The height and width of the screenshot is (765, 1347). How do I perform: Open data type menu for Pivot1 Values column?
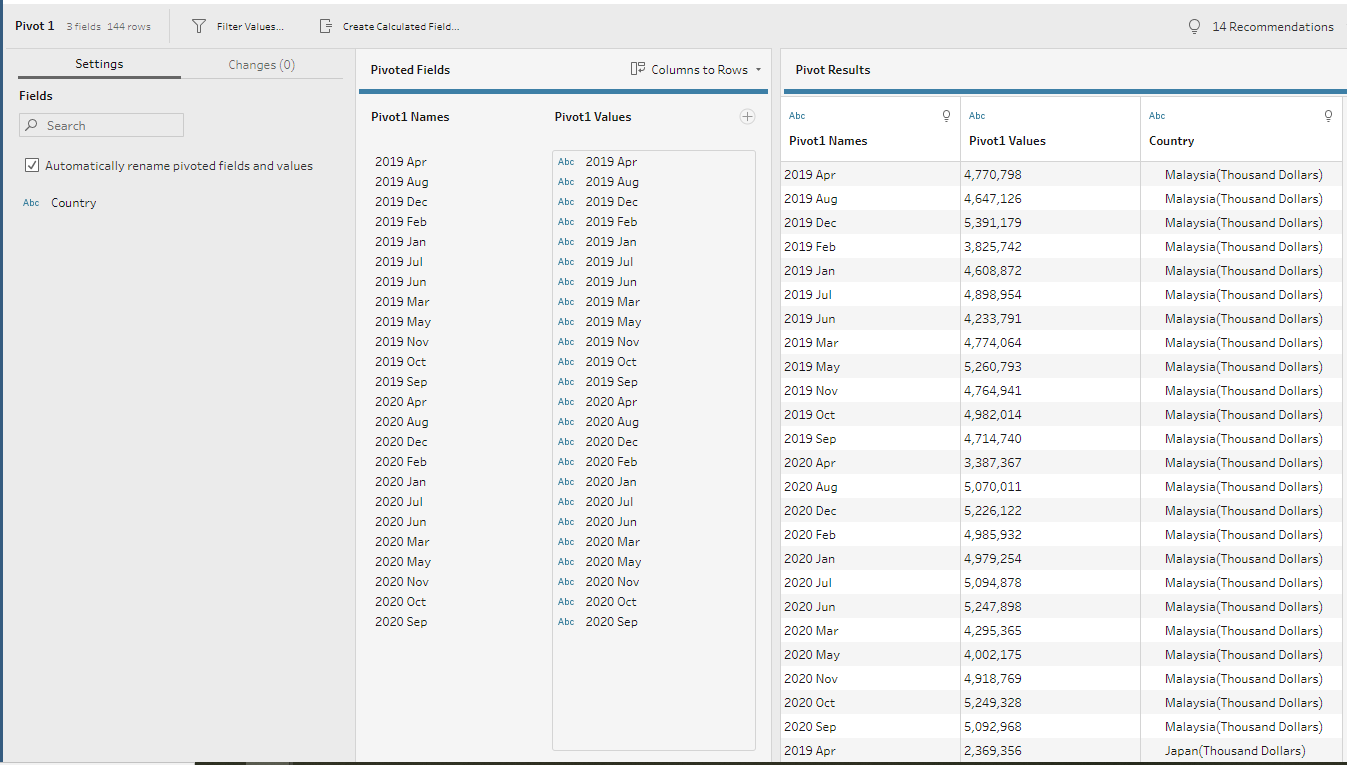pos(977,116)
